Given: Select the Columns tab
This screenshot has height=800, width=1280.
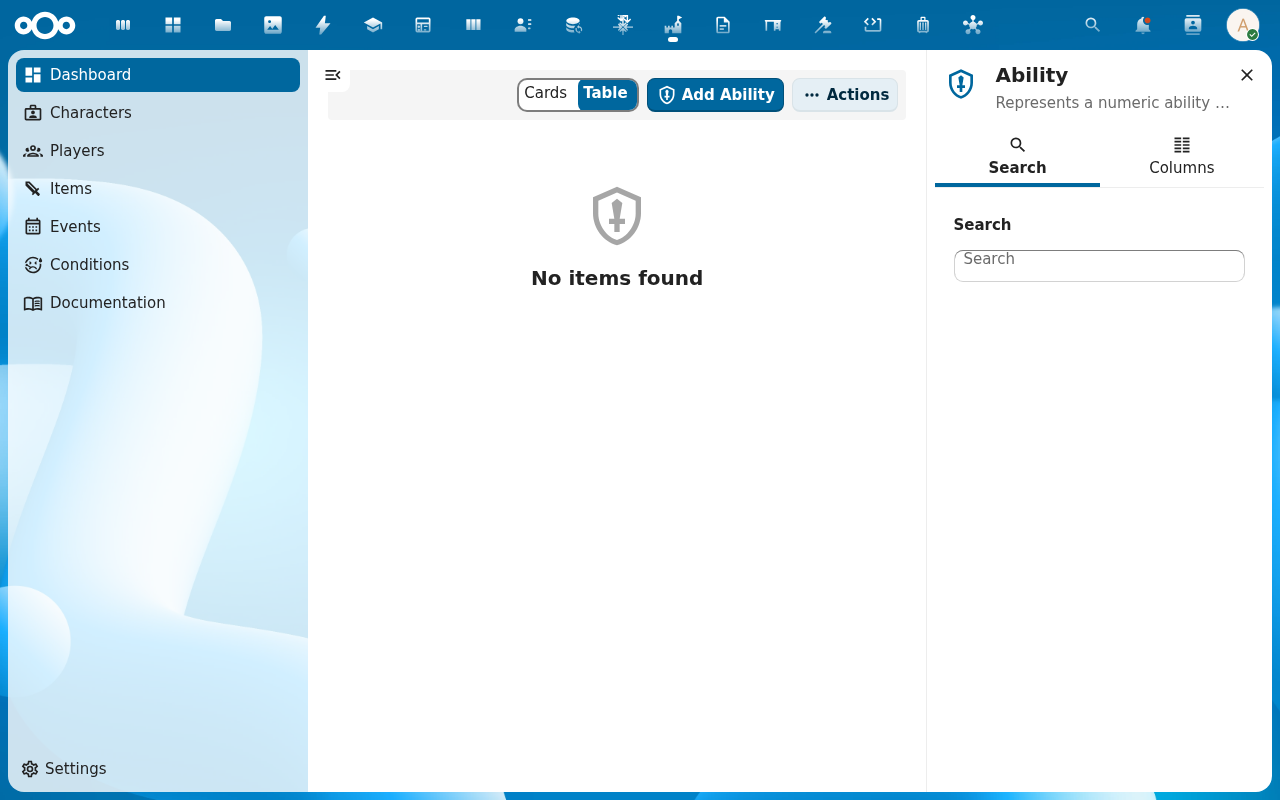Looking at the screenshot, I should point(1182,157).
